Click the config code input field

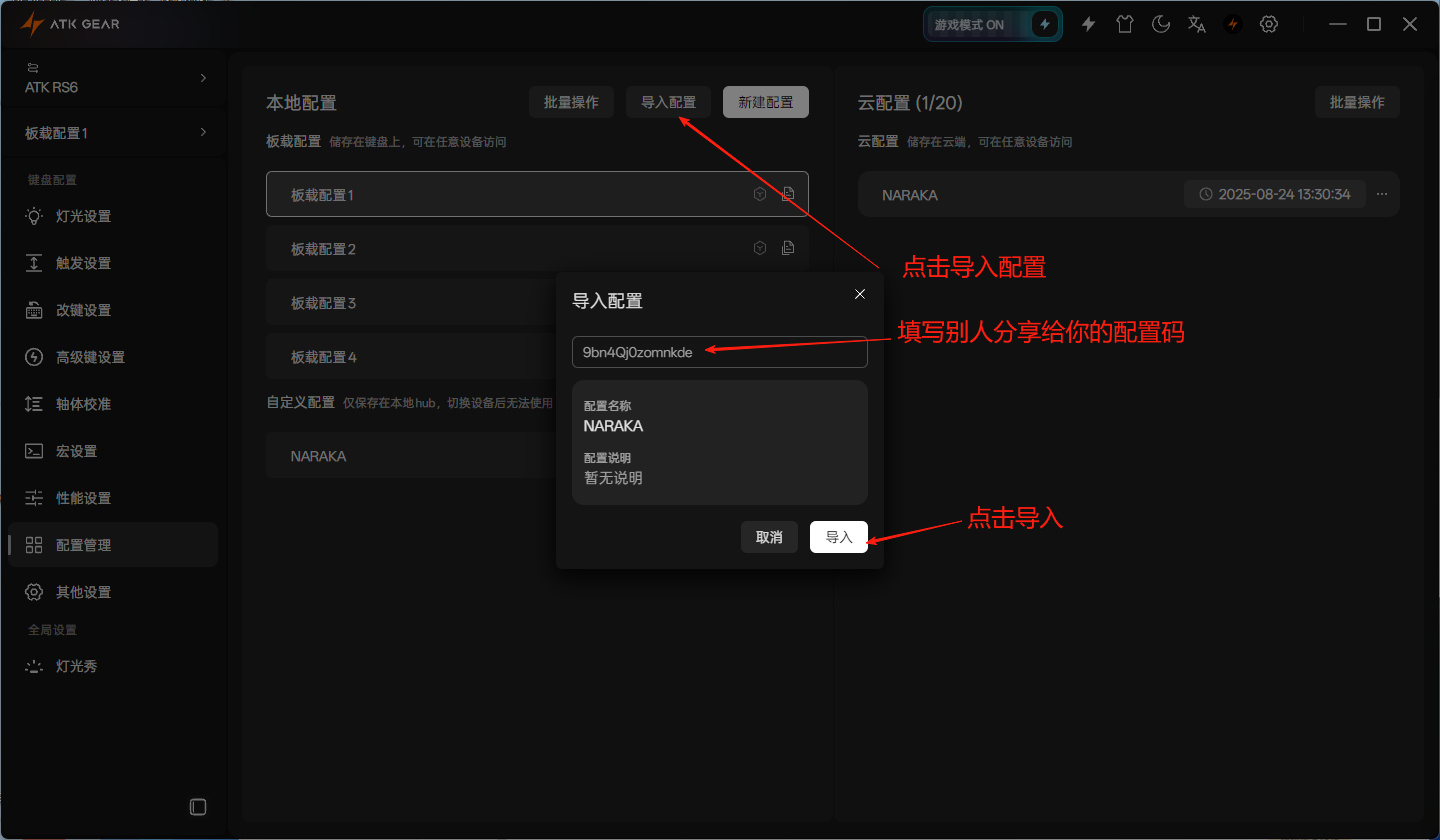[719, 352]
